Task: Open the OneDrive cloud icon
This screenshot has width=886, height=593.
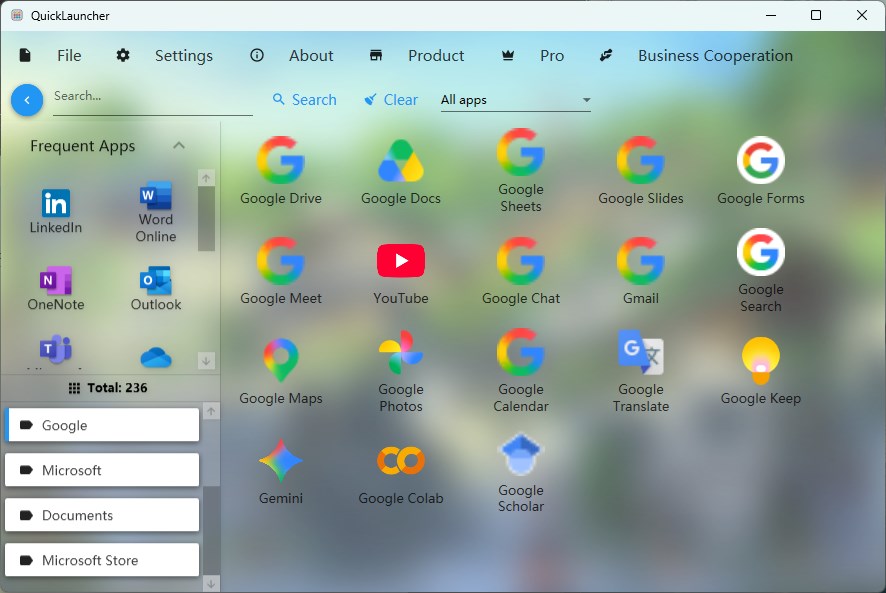Action: 156,358
